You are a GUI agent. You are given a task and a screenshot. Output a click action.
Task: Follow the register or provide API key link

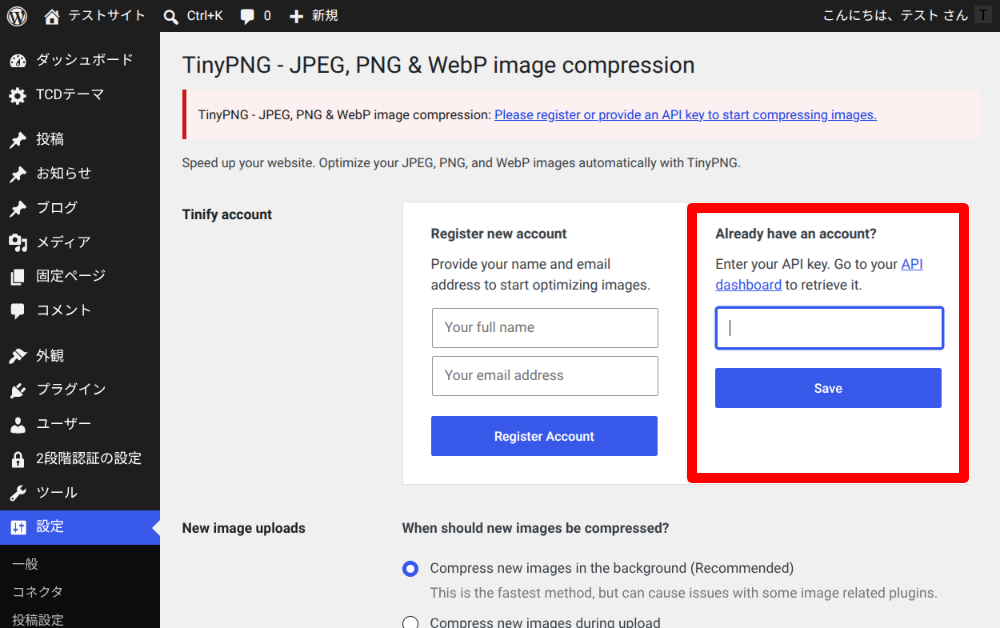click(x=685, y=115)
